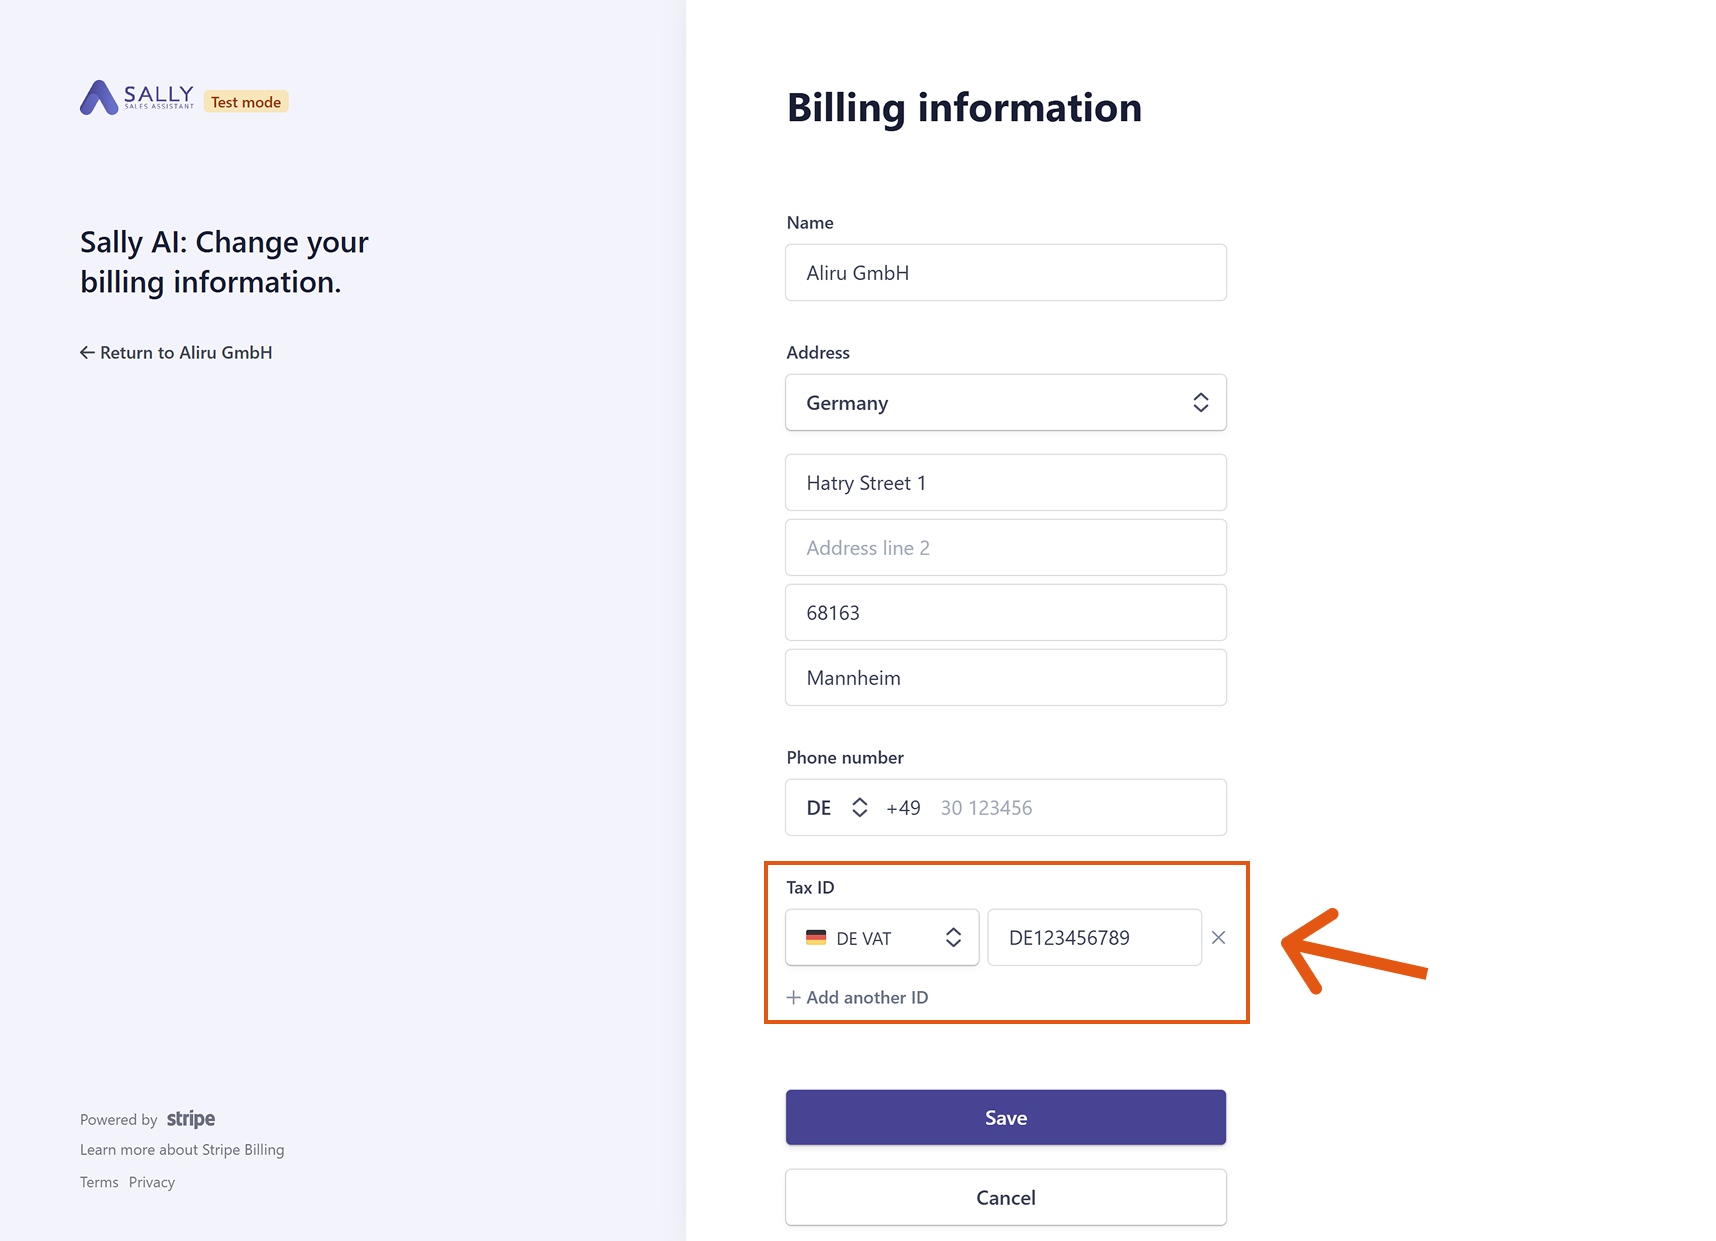Image resolution: width=1716 pixels, height=1241 pixels.
Task: Click the Address line 2 field
Action: [x=1006, y=547]
